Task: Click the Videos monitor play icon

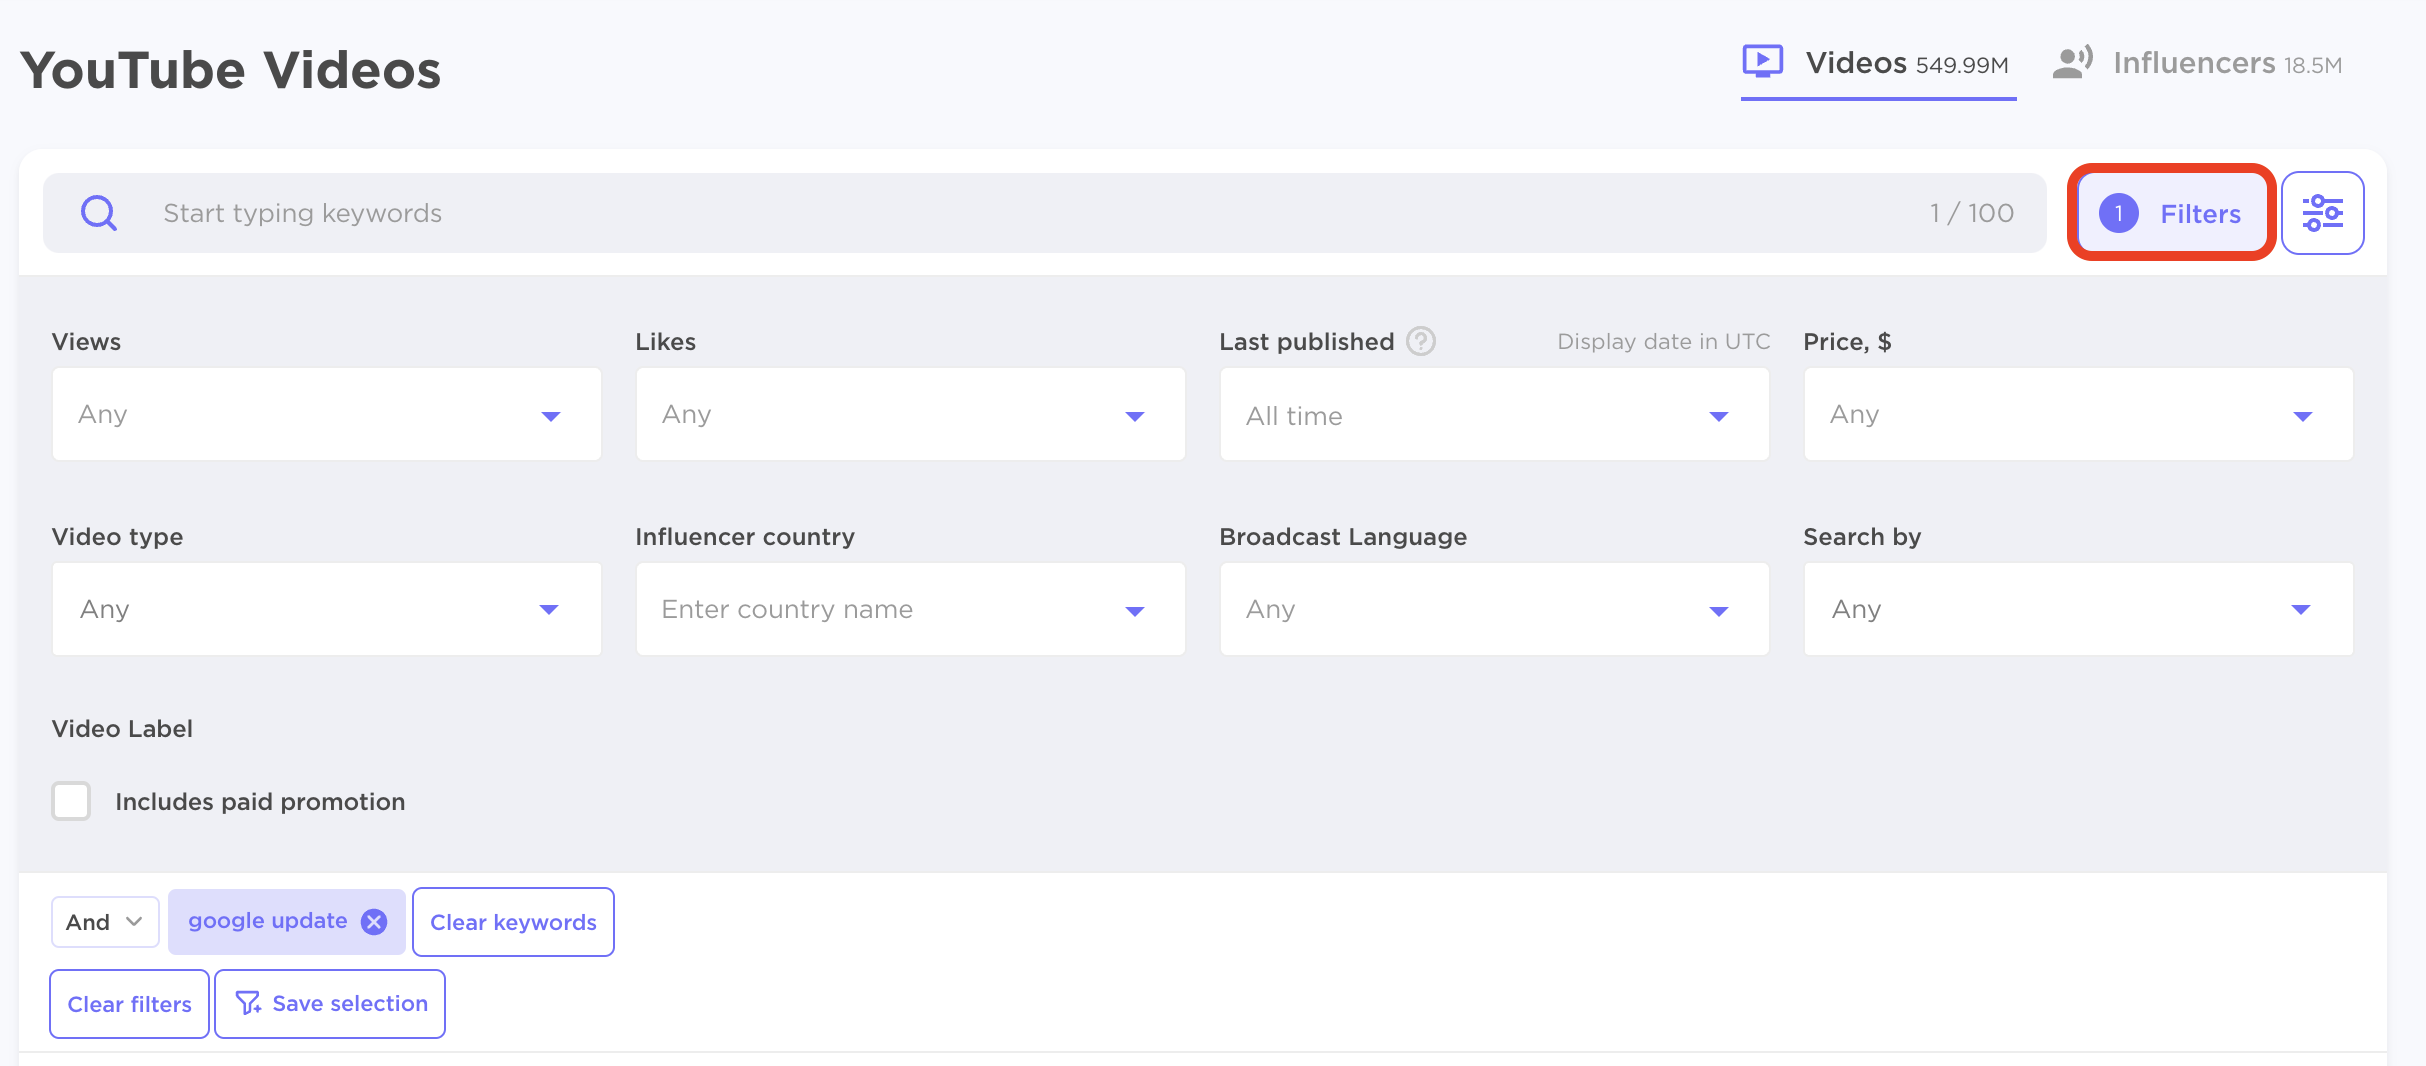Action: pyautogui.click(x=1762, y=62)
